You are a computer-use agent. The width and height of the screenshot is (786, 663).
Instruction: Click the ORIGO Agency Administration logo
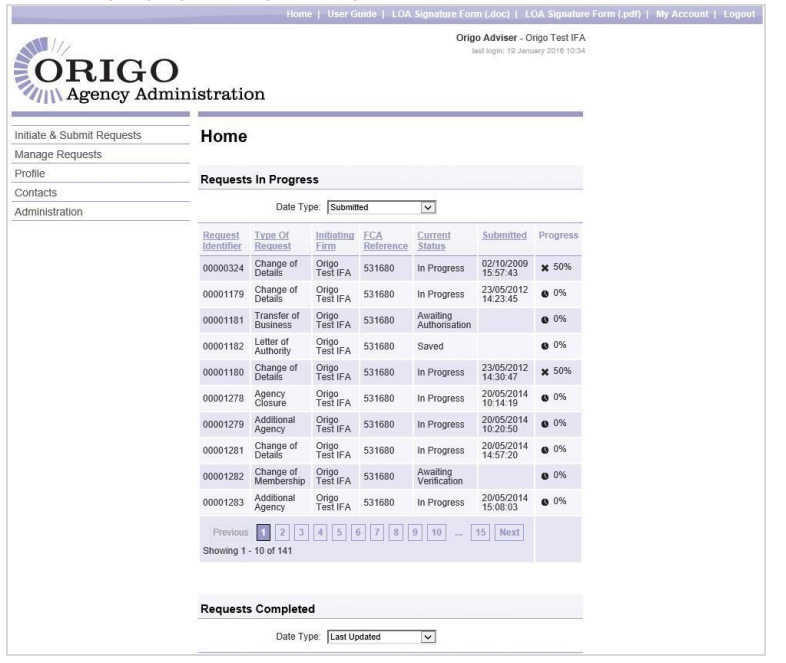pos(139,71)
